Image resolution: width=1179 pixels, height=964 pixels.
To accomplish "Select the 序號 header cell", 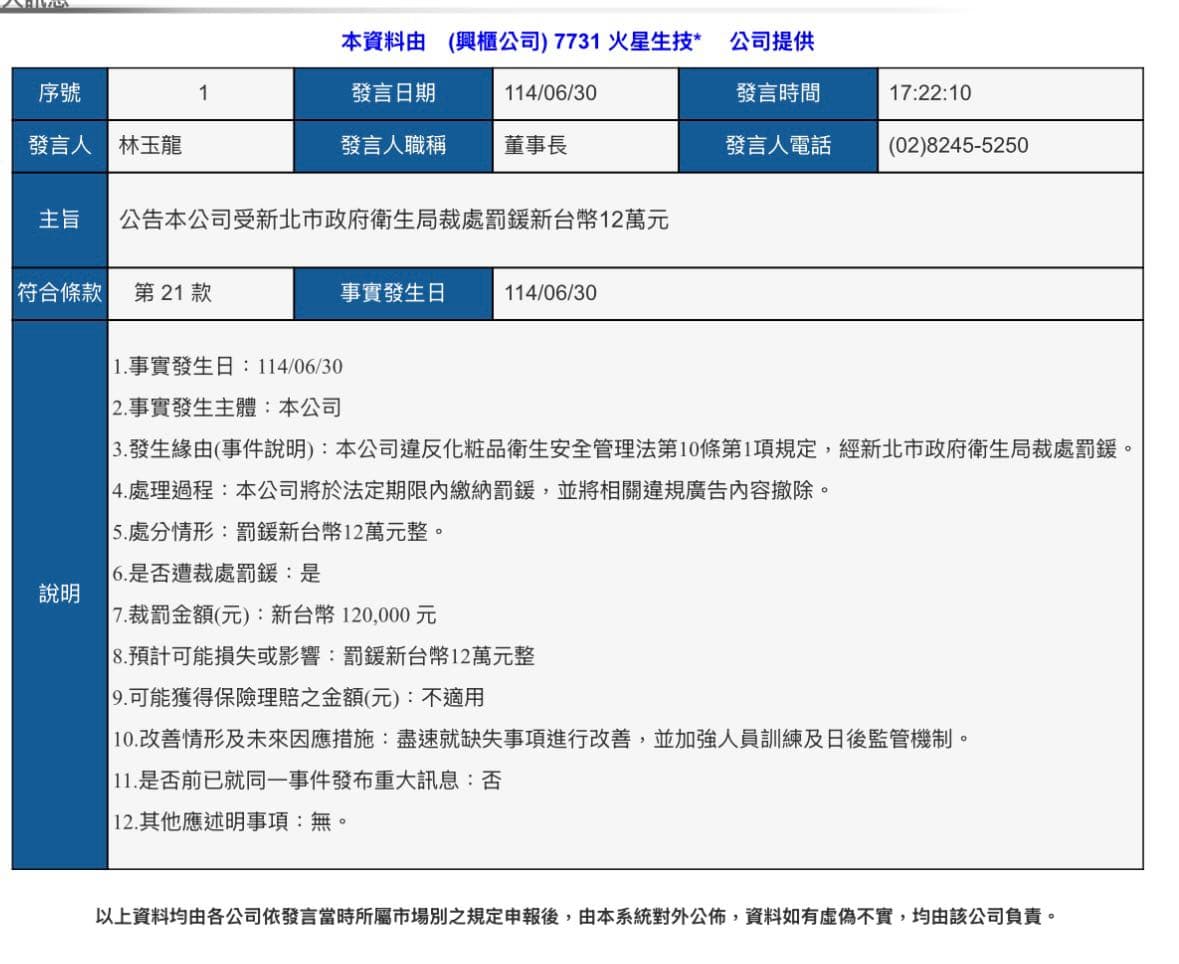I will pos(59,93).
